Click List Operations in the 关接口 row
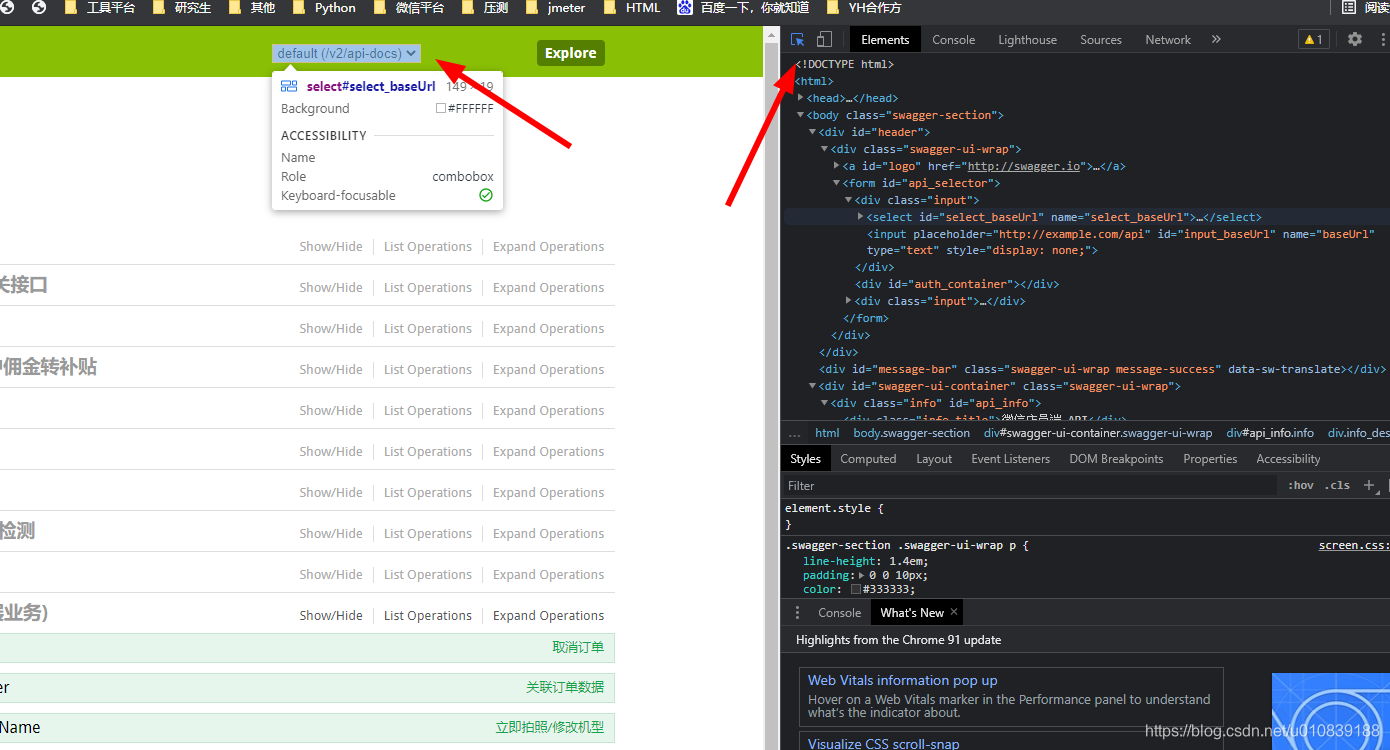The width and height of the screenshot is (1390, 750). point(427,287)
